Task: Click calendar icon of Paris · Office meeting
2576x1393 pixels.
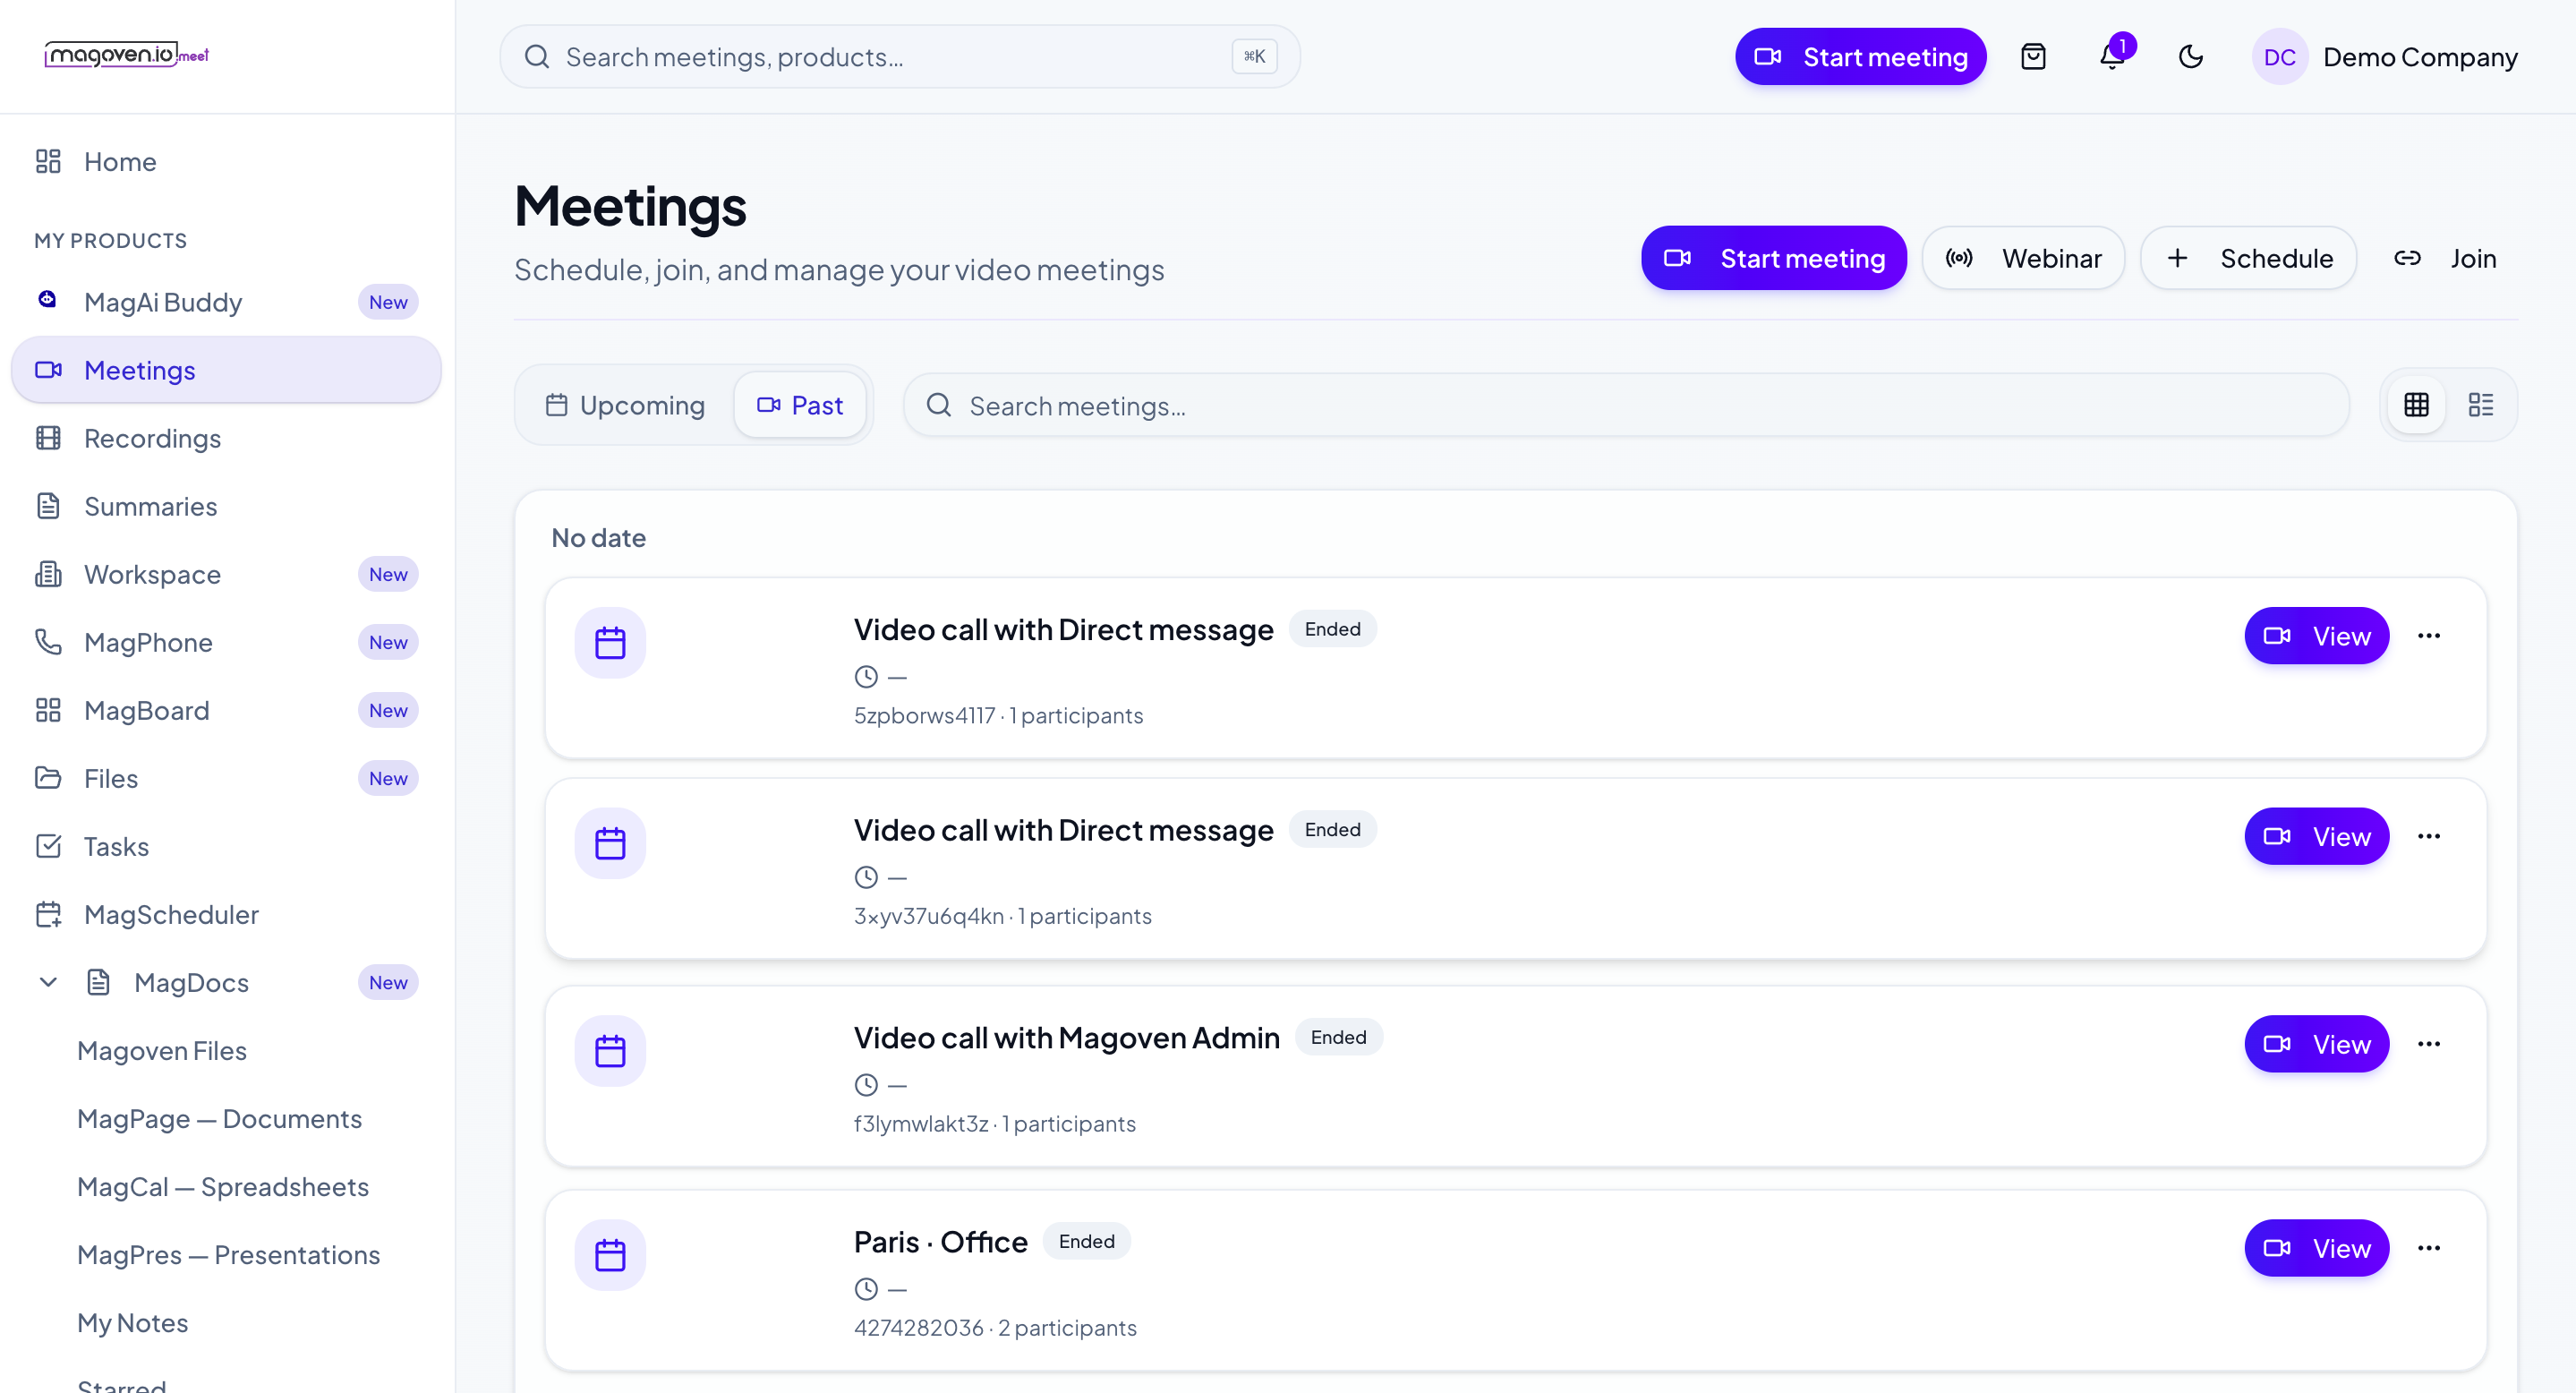Action: [x=610, y=1255]
